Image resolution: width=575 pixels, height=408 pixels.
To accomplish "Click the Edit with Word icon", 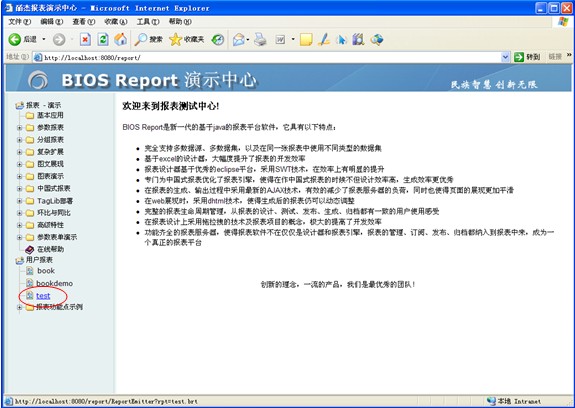I will coord(280,39).
